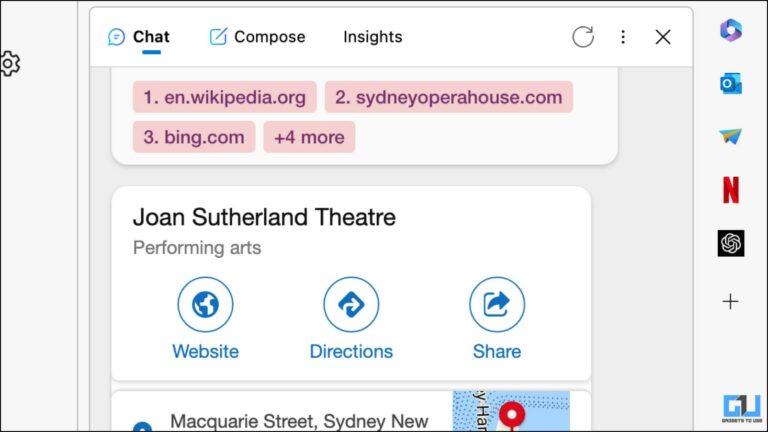768x432 pixels.
Task: Open the bing.com source link
Action: [x=193, y=137]
